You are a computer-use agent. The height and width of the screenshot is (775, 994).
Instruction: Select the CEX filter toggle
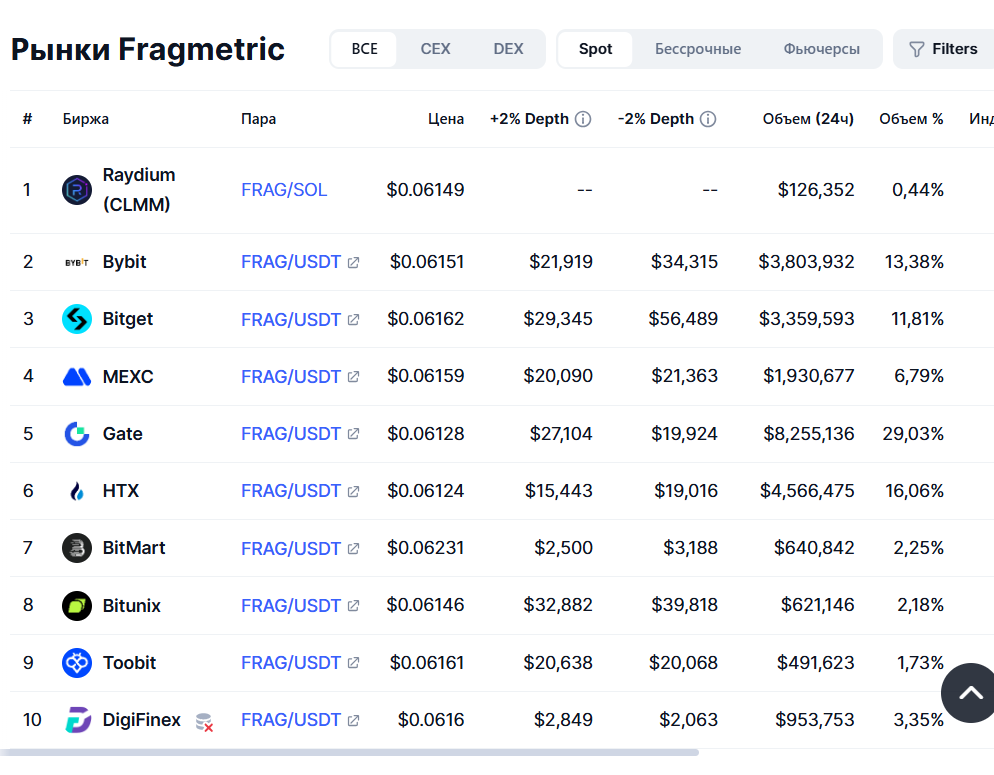(435, 49)
